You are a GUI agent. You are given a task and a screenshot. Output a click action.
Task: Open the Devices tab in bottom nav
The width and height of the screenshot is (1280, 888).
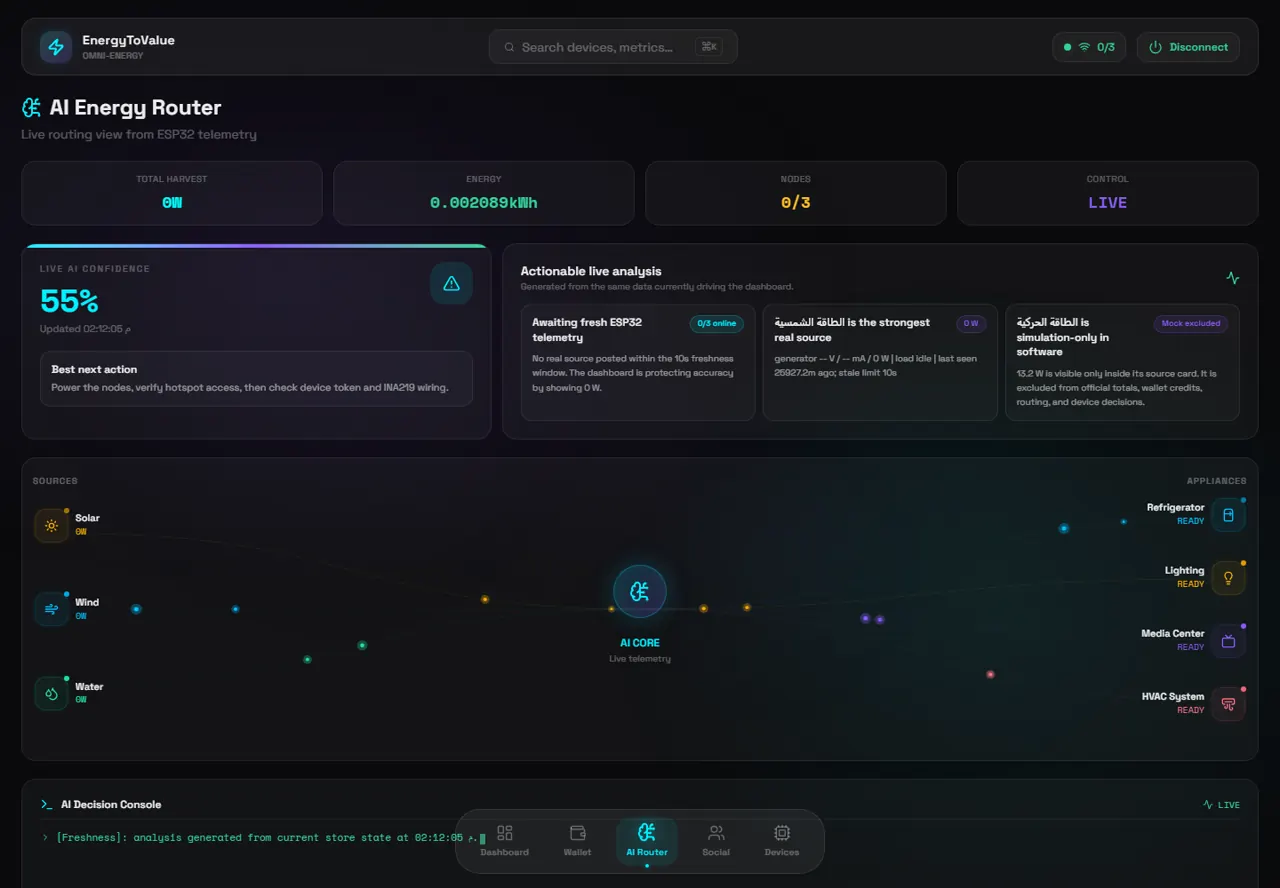pos(782,840)
